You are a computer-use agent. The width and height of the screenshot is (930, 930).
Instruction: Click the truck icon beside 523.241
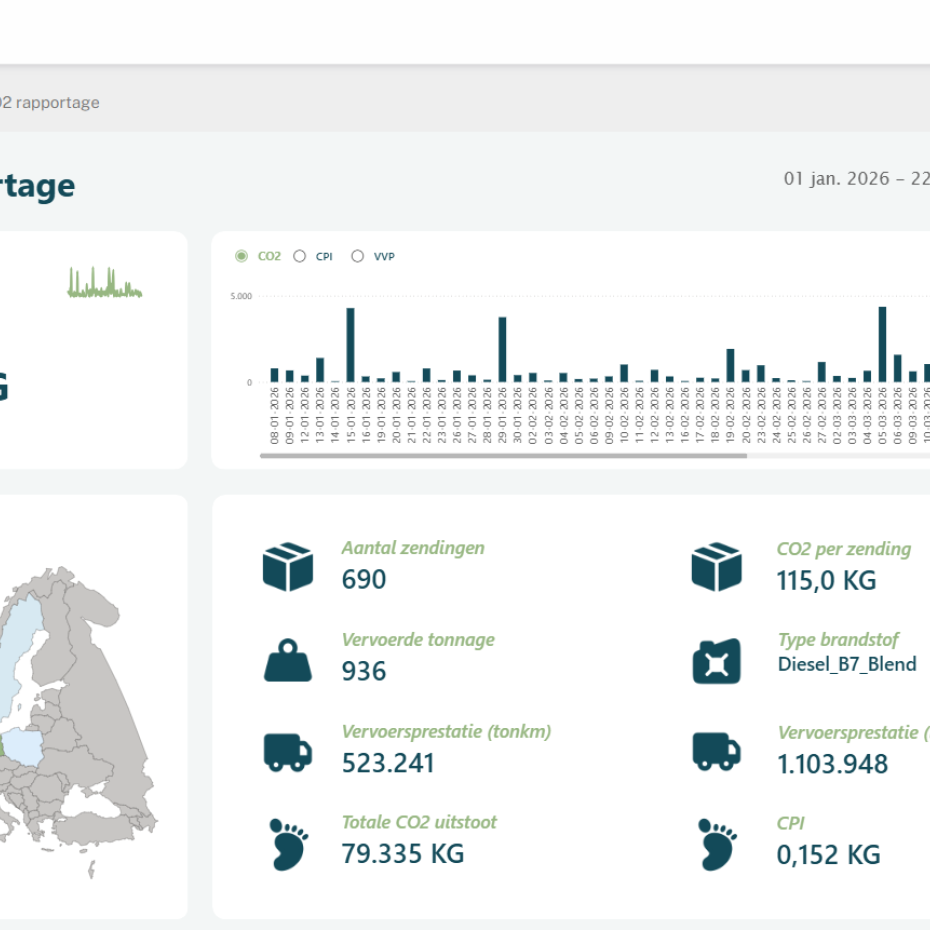[x=288, y=753]
